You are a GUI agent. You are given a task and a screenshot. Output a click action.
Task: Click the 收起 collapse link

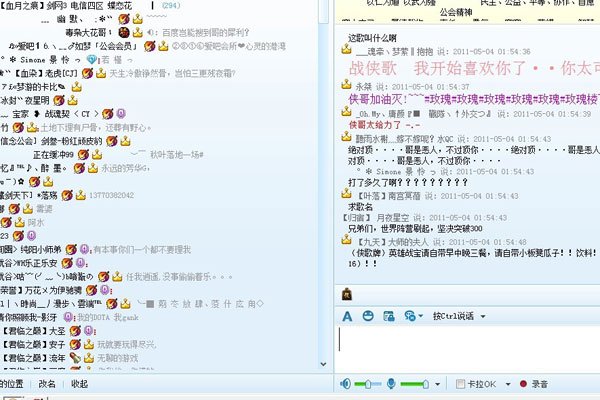[x=80, y=384]
